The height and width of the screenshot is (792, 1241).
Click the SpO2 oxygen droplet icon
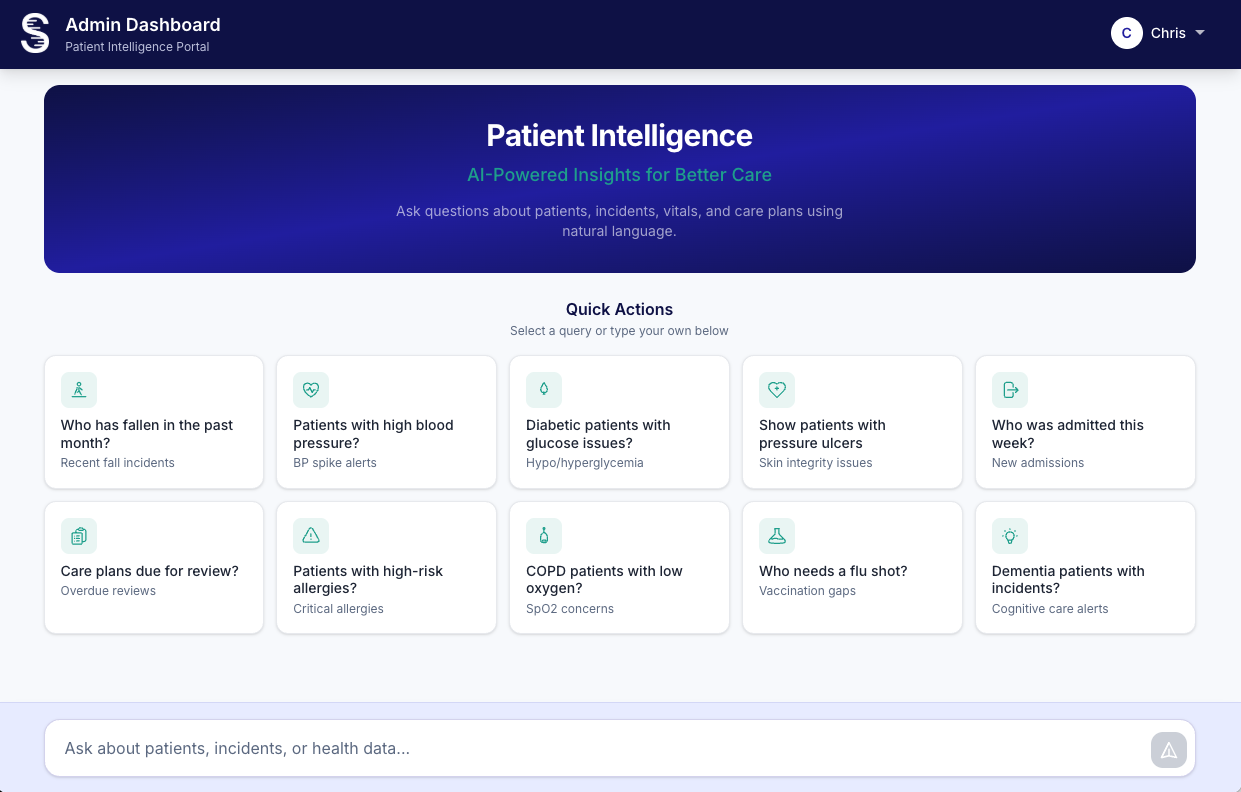tap(544, 536)
